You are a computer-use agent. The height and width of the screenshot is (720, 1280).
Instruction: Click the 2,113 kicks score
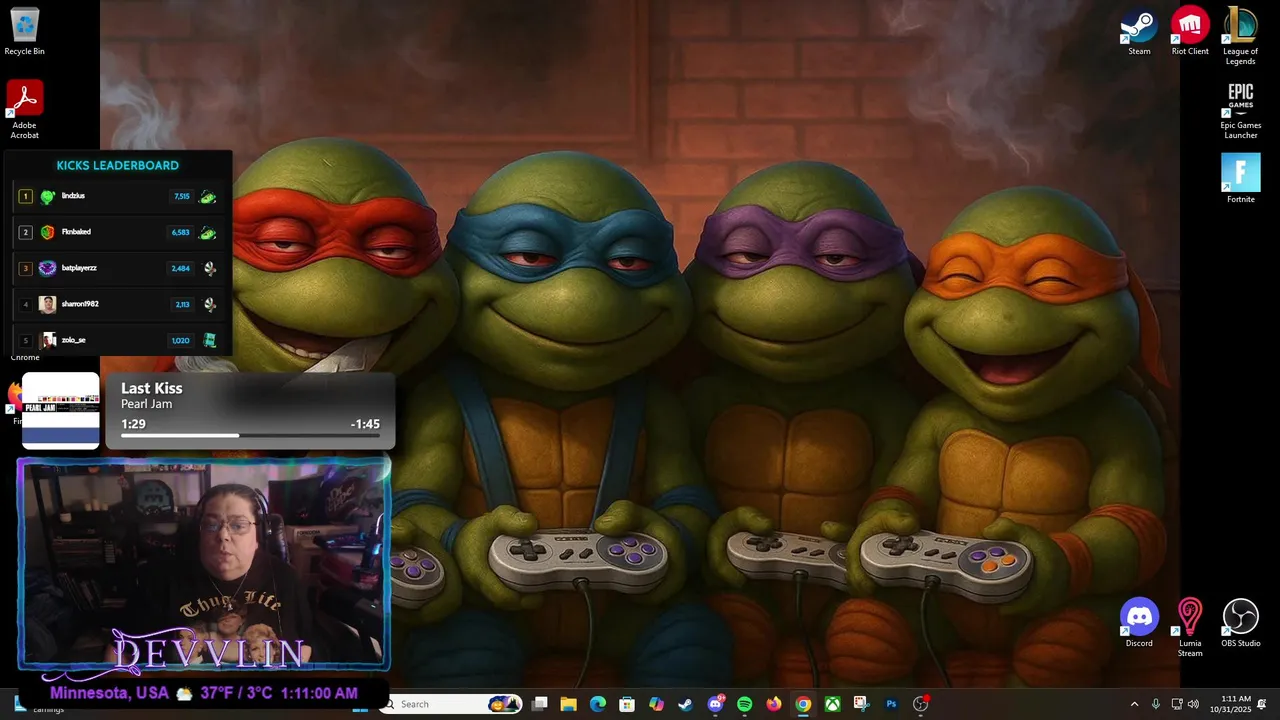tap(182, 304)
